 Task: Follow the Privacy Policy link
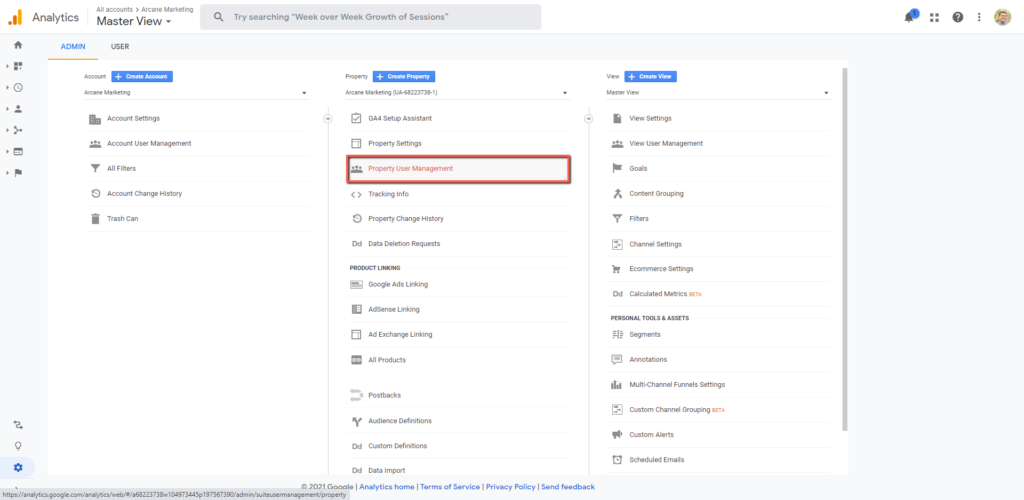(x=511, y=487)
